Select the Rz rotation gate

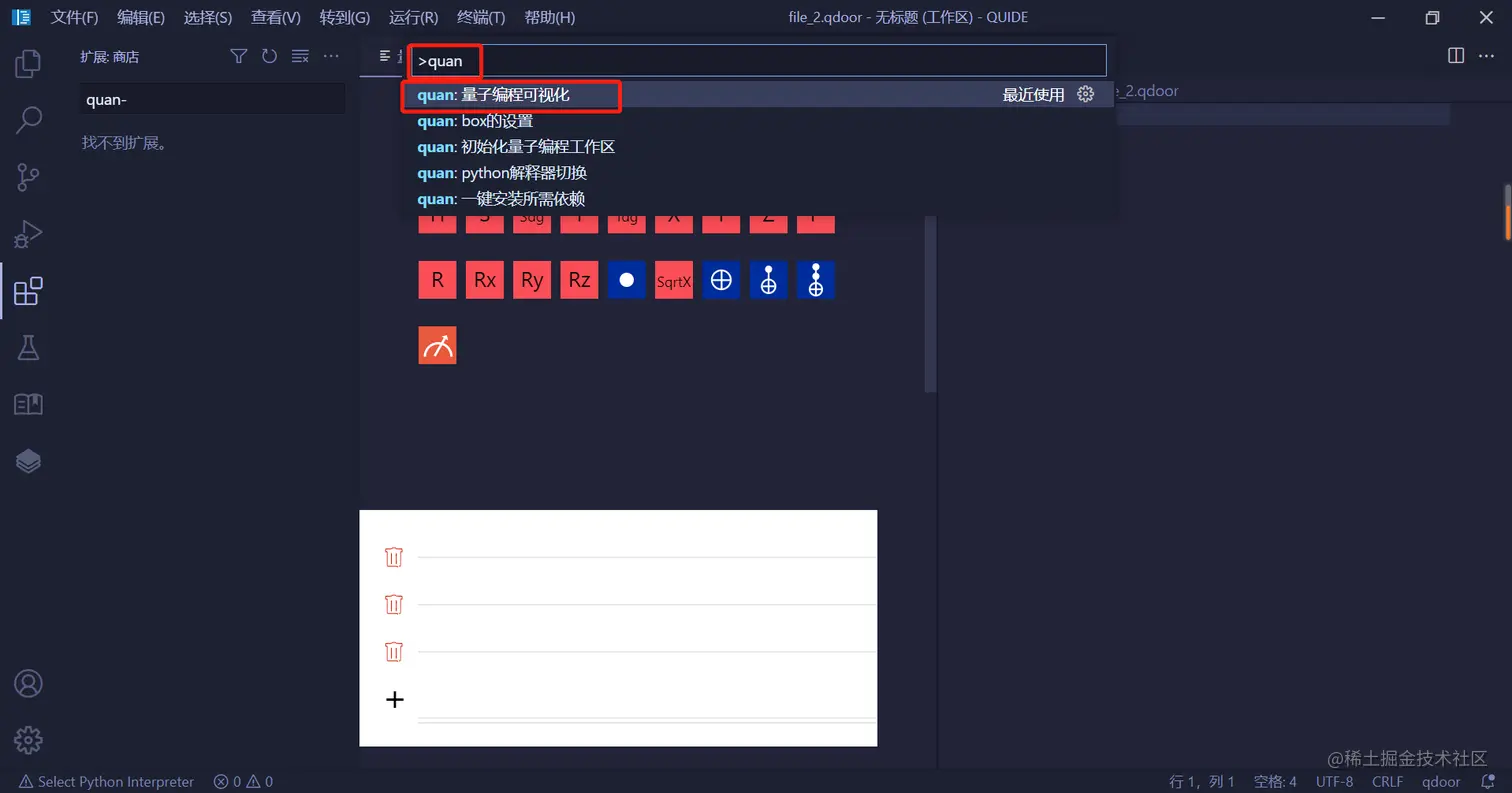(579, 280)
